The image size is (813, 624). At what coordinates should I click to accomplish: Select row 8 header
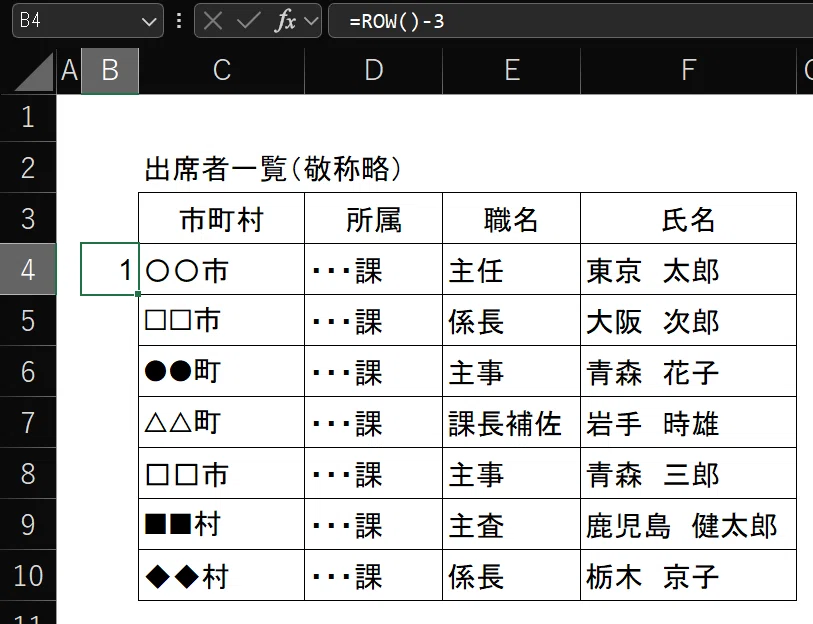pos(28,473)
